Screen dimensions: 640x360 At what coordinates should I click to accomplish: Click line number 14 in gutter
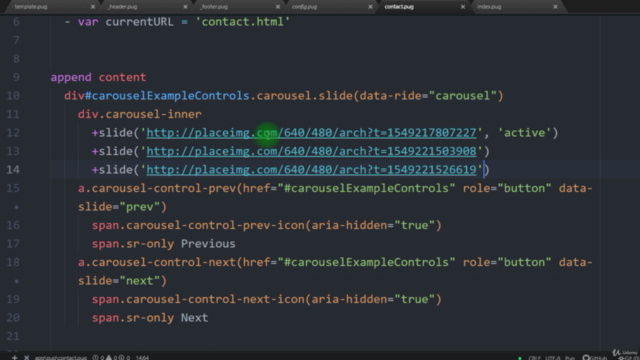(13, 169)
